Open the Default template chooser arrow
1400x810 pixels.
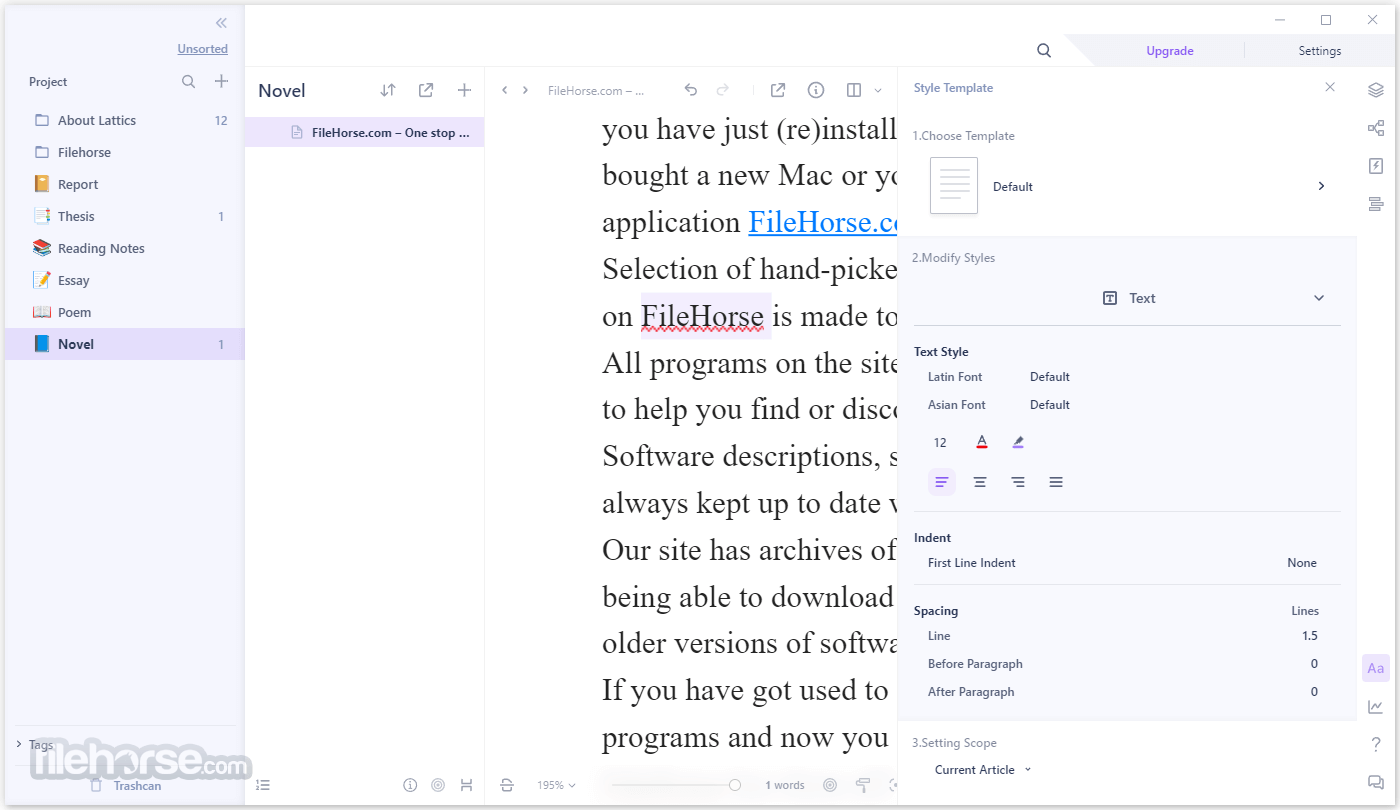tap(1321, 186)
